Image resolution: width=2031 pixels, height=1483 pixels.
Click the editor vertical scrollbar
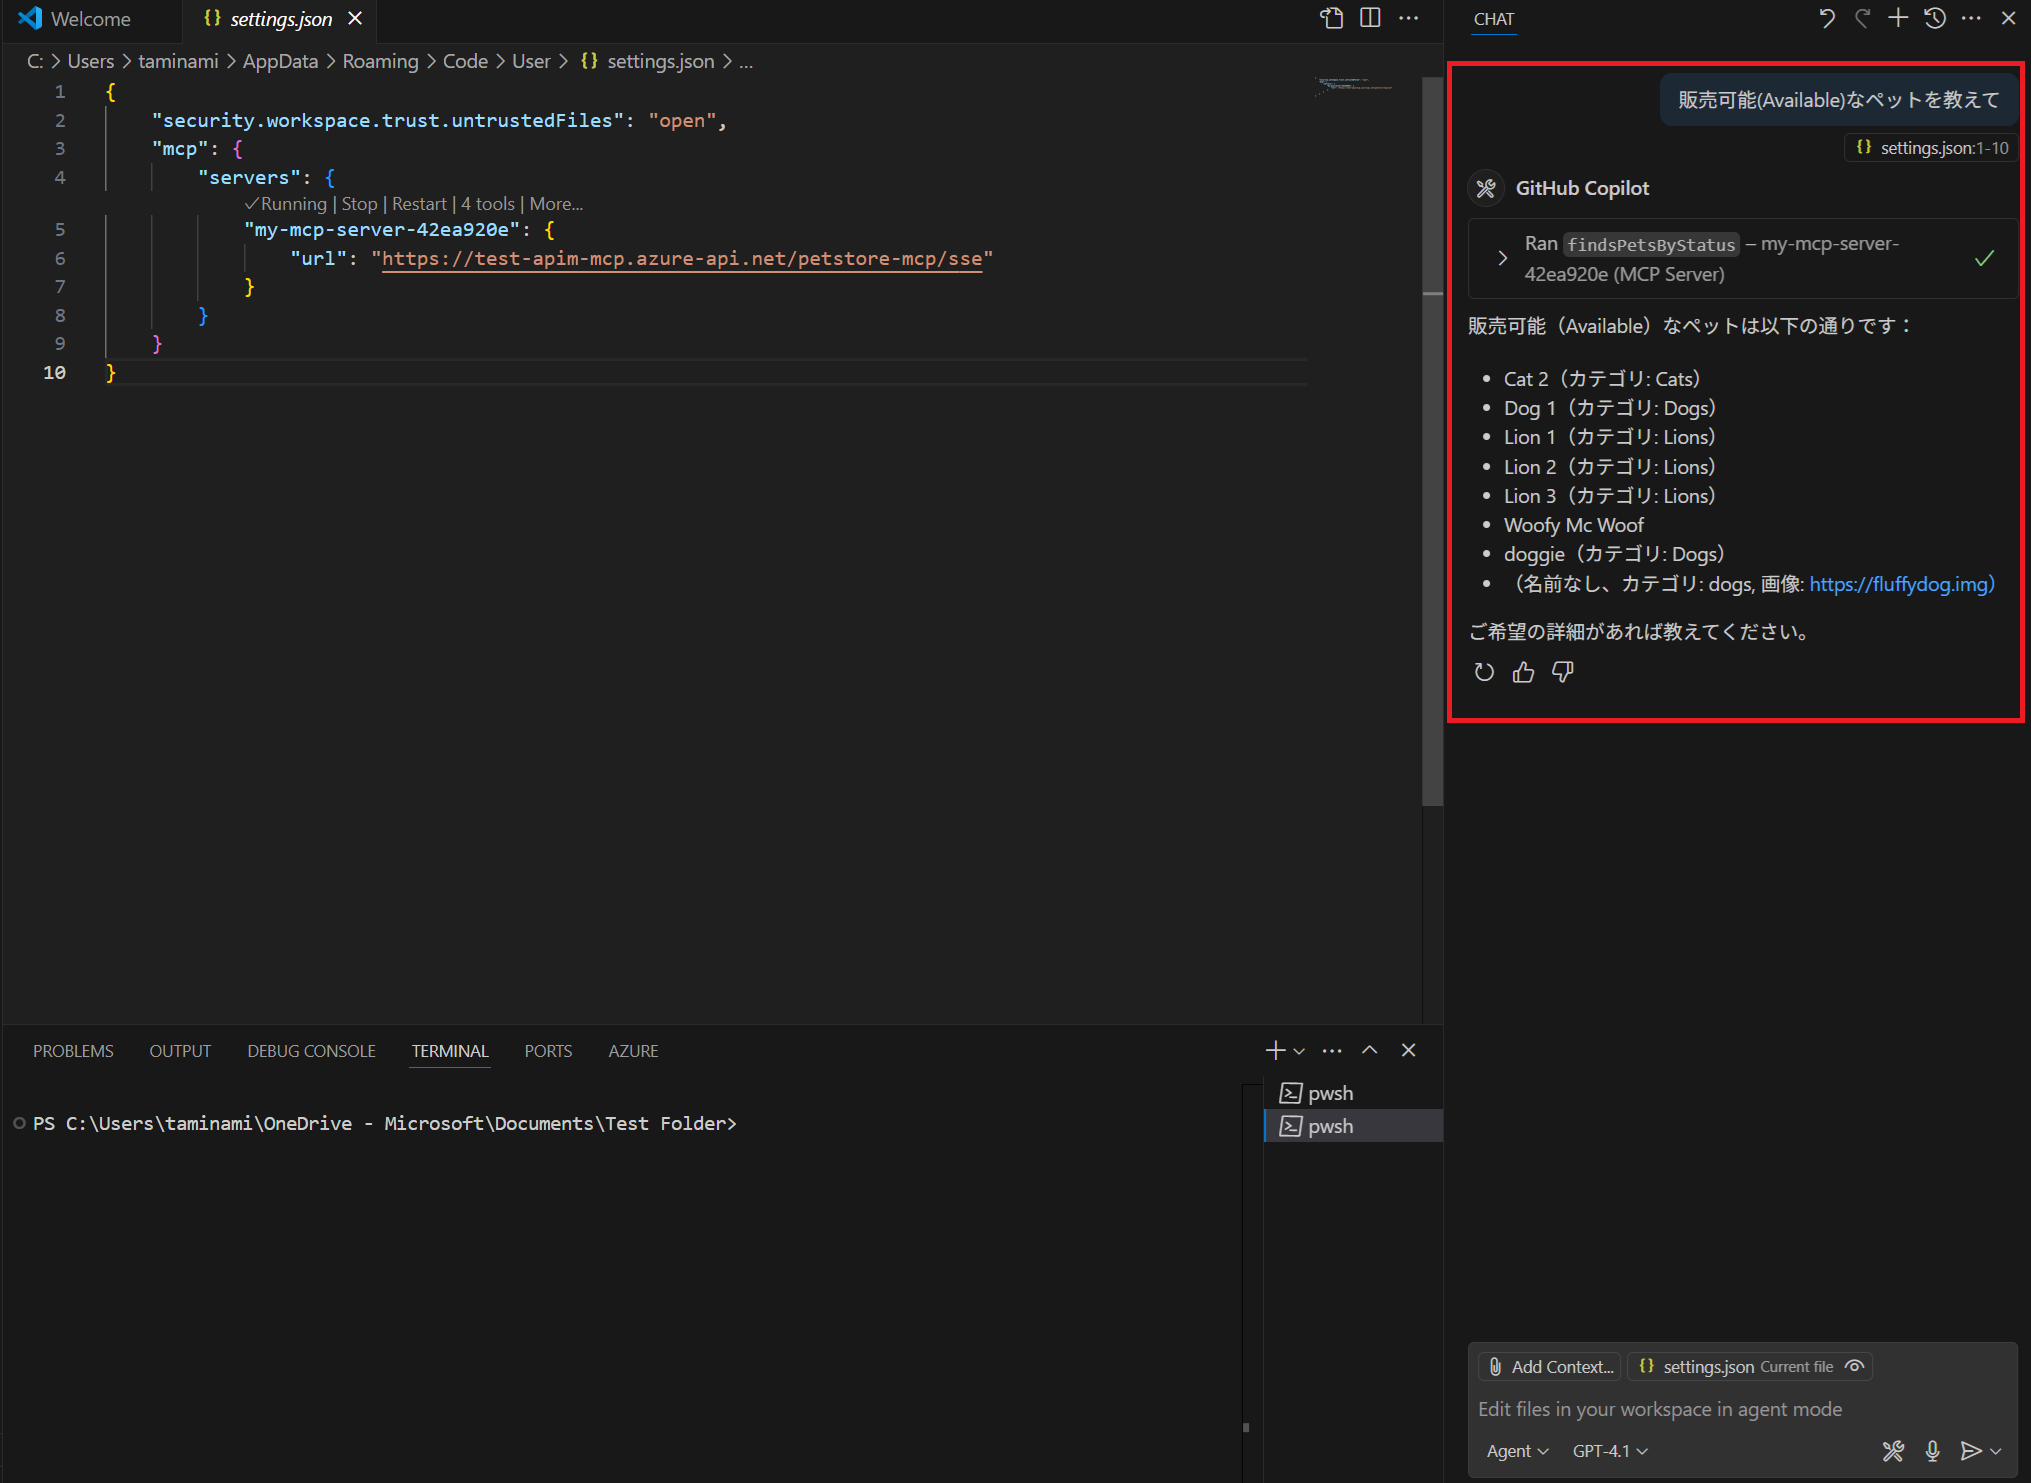[1432, 440]
